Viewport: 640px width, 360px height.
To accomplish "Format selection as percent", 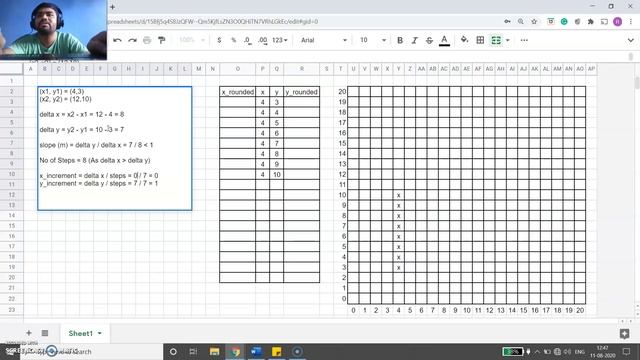I will pyautogui.click(x=233, y=40).
